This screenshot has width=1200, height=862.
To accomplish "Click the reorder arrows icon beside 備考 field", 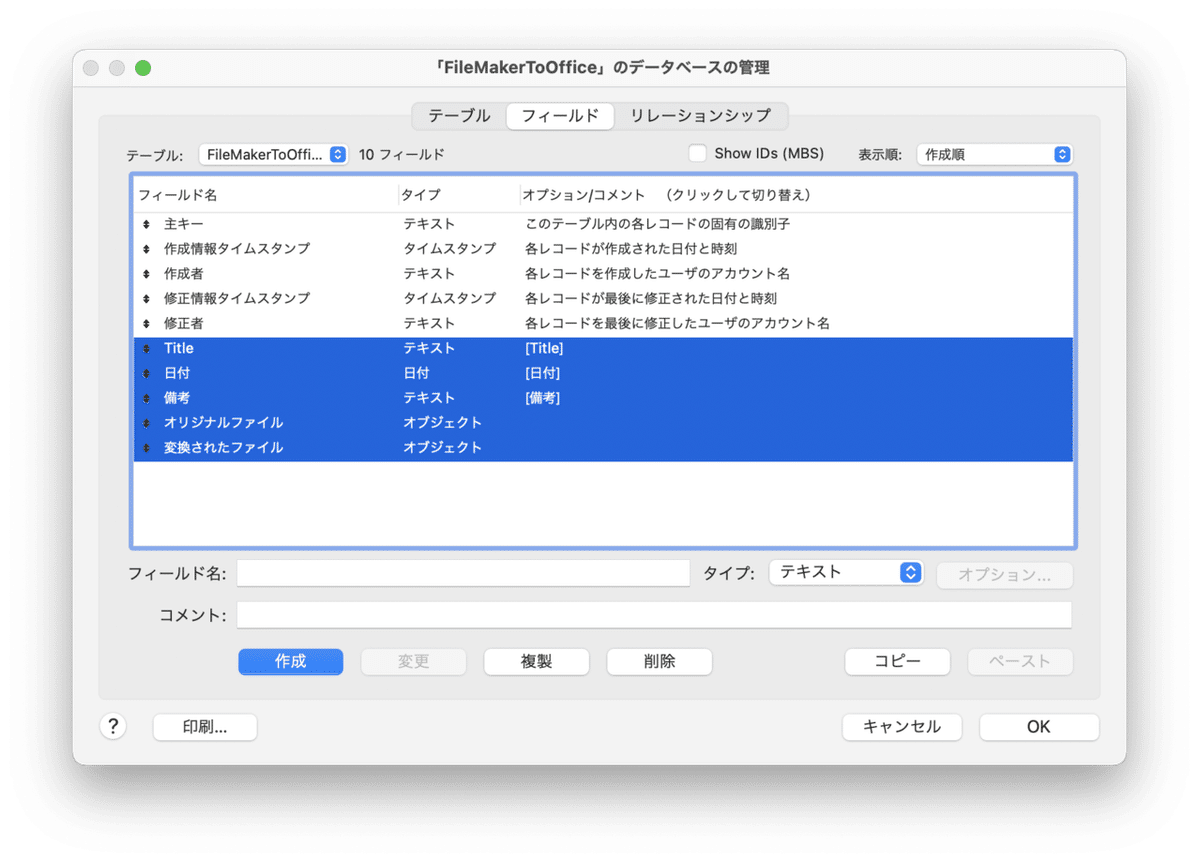I will (146, 397).
